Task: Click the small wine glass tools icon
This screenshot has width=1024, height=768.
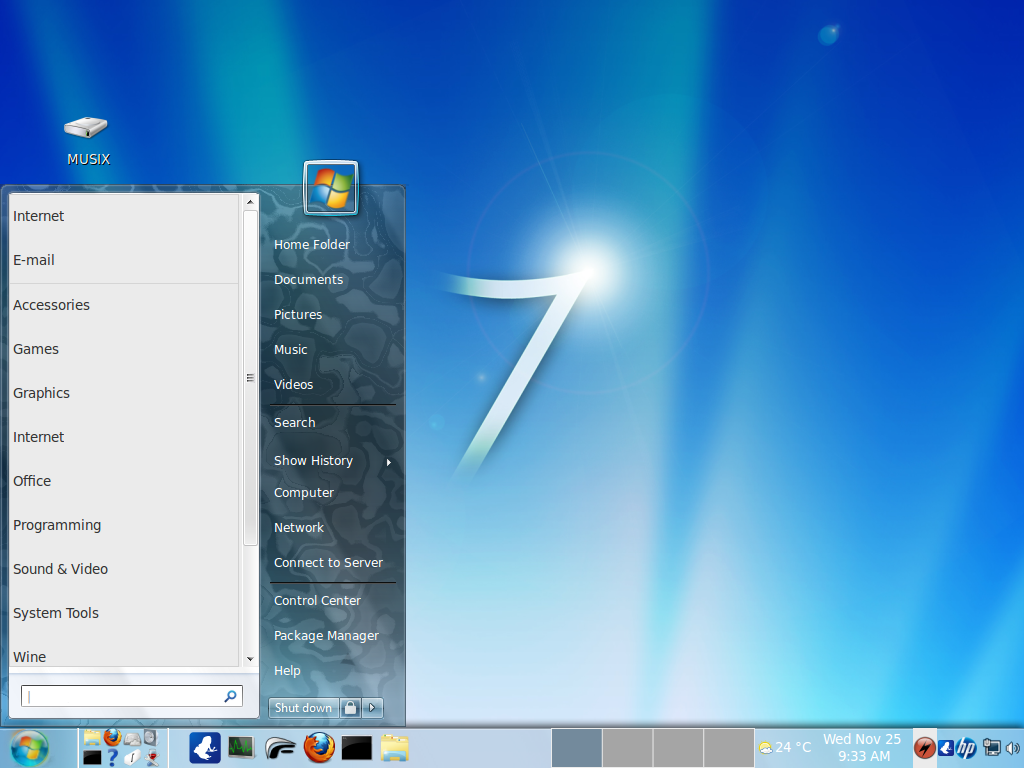Action: pyautogui.click(x=152, y=758)
